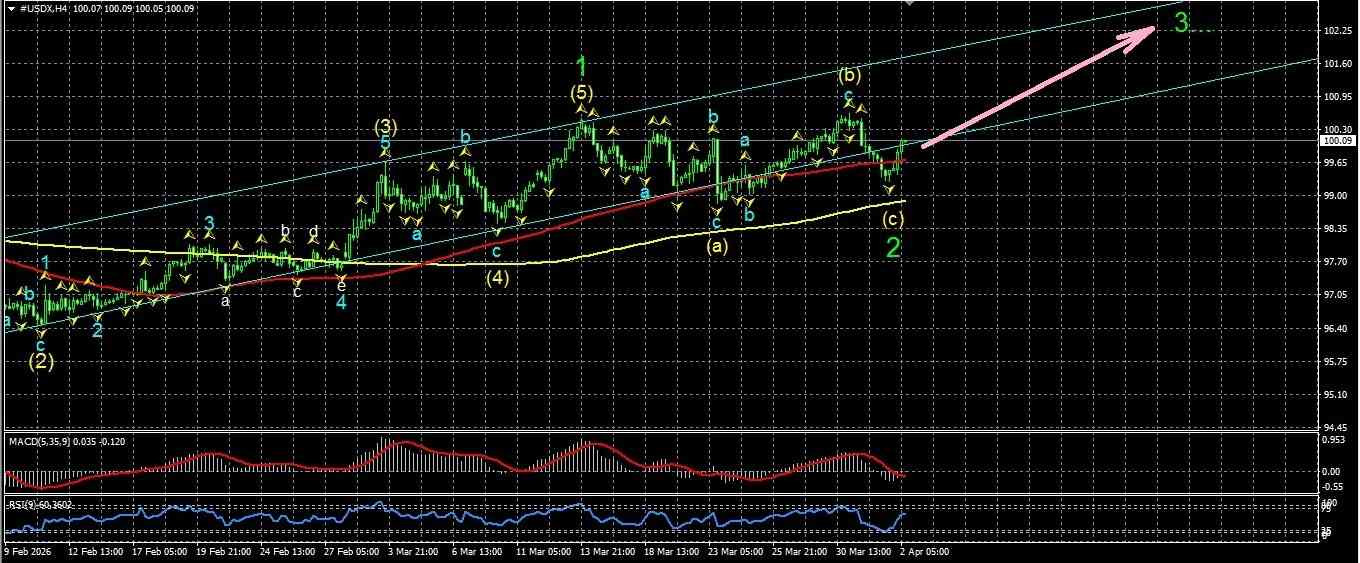Select the green wave 3 target label
Viewport: 1360px width, 563px height.
pyautogui.click(x=1182, y=24)
